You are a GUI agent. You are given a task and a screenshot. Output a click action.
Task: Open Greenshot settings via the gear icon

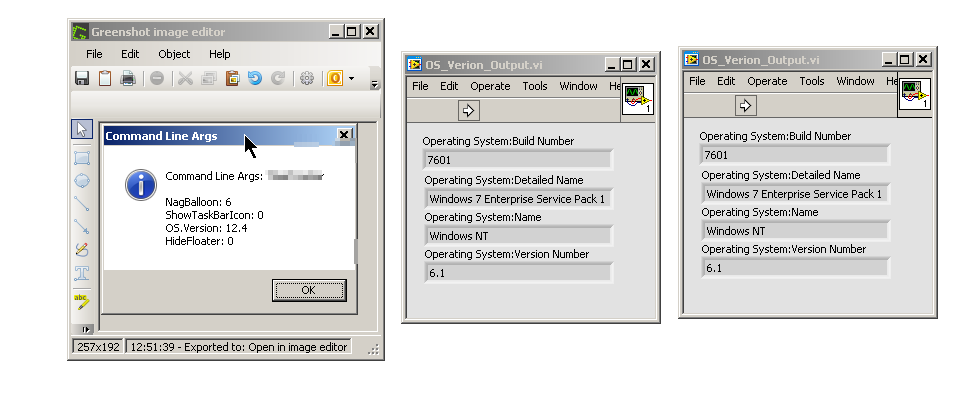tap(307, 78)
